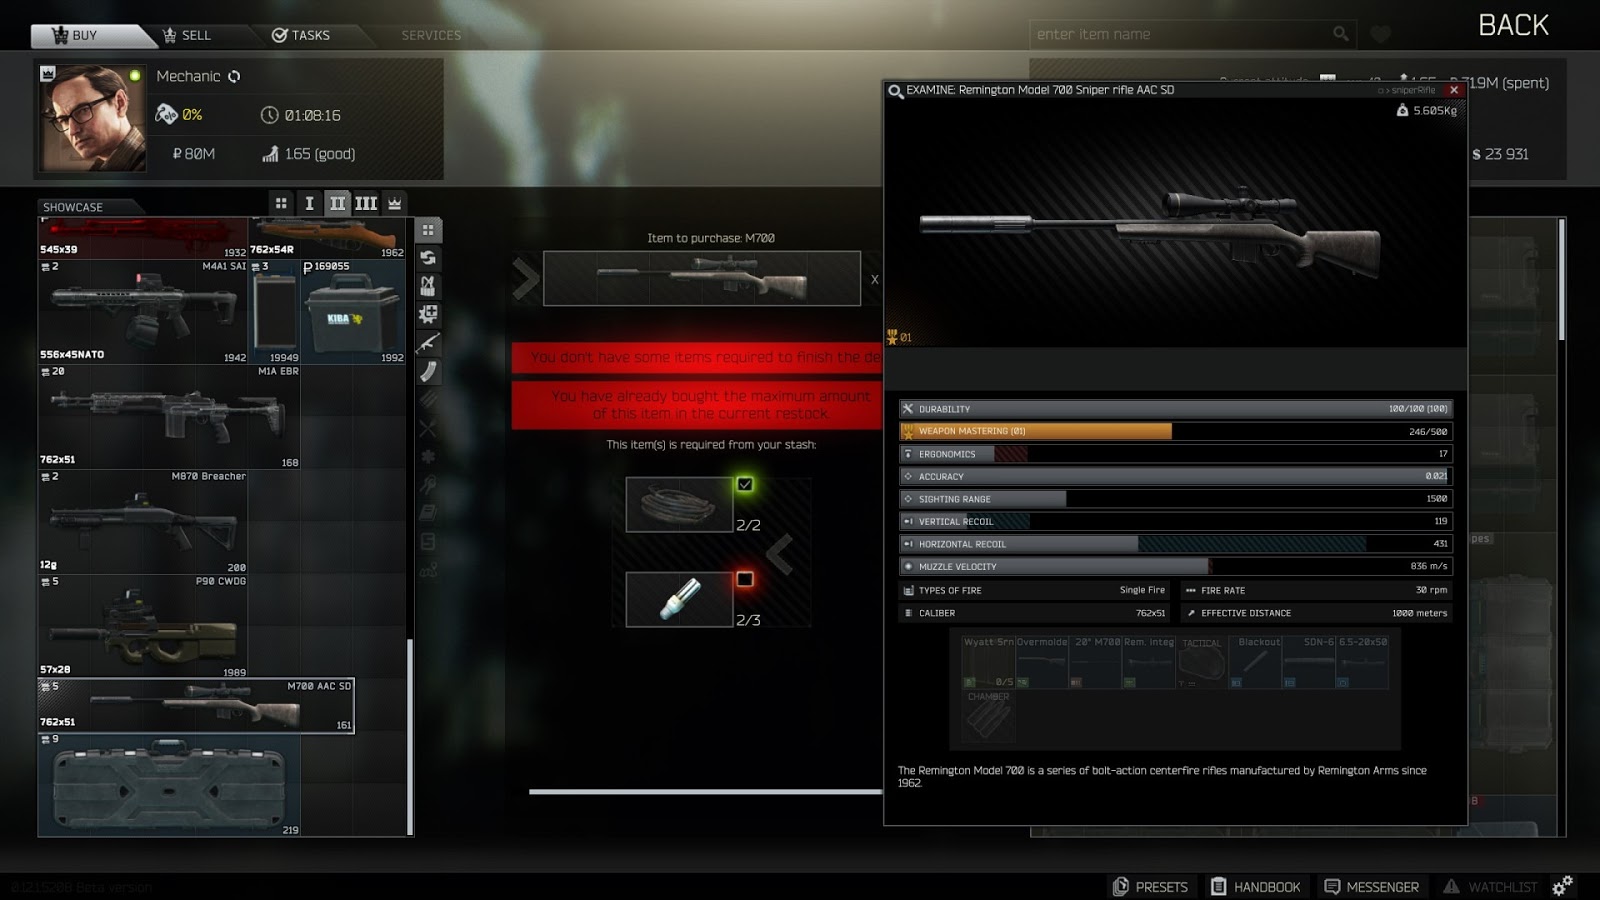Open weapon PRESETS
Viewport: 1600px width, 900px height.
point(1150,887)
